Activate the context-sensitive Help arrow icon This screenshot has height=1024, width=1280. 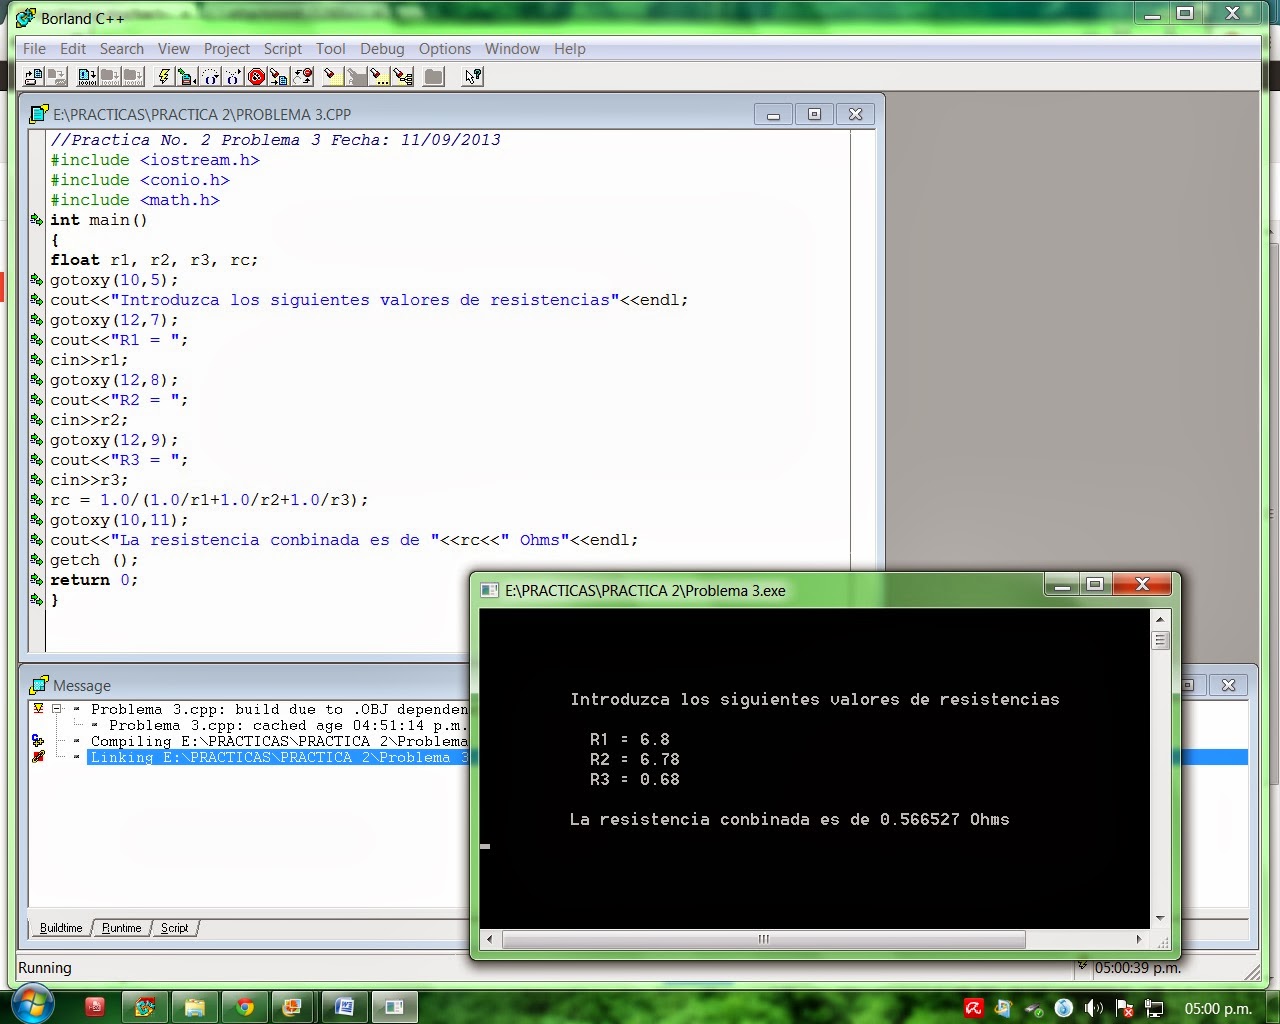click(471, 76)
